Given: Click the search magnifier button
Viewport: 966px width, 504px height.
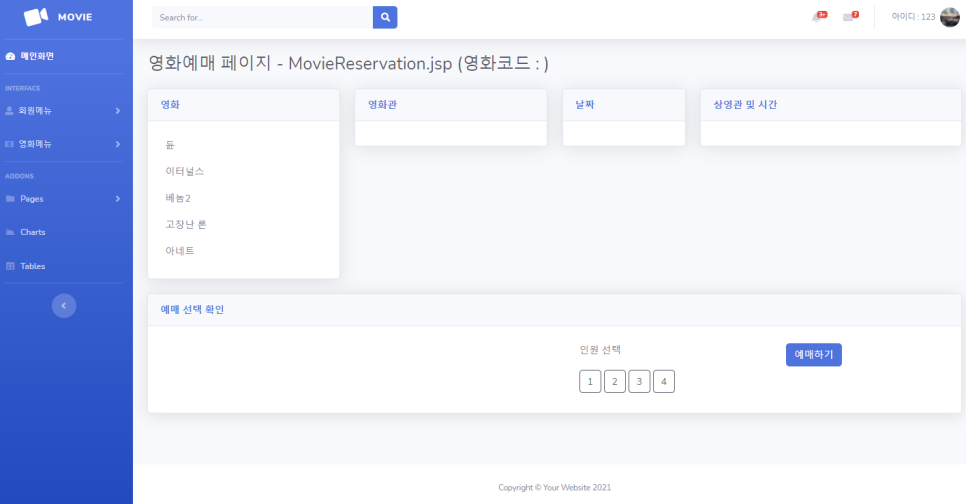Looking at the screenshot, I should 385,17.
